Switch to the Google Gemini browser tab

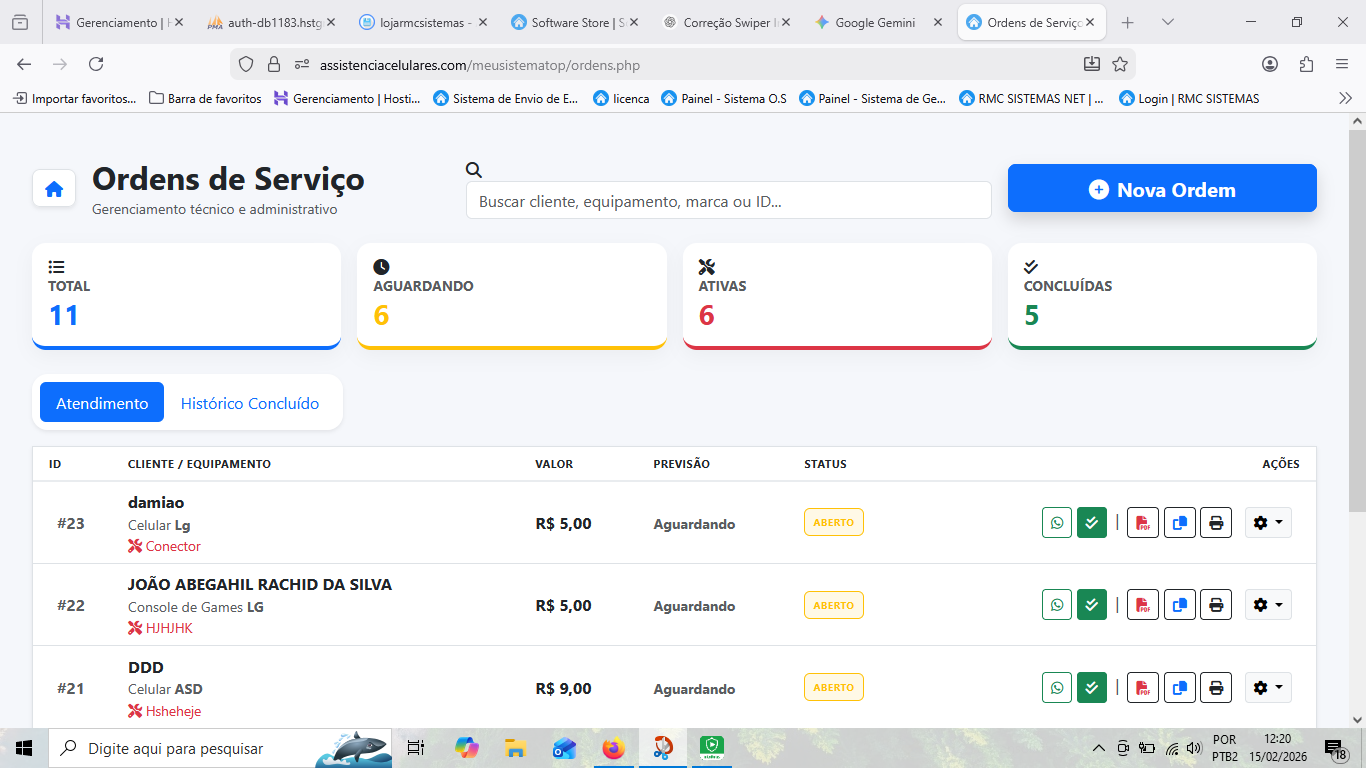[x=874, y=22]
